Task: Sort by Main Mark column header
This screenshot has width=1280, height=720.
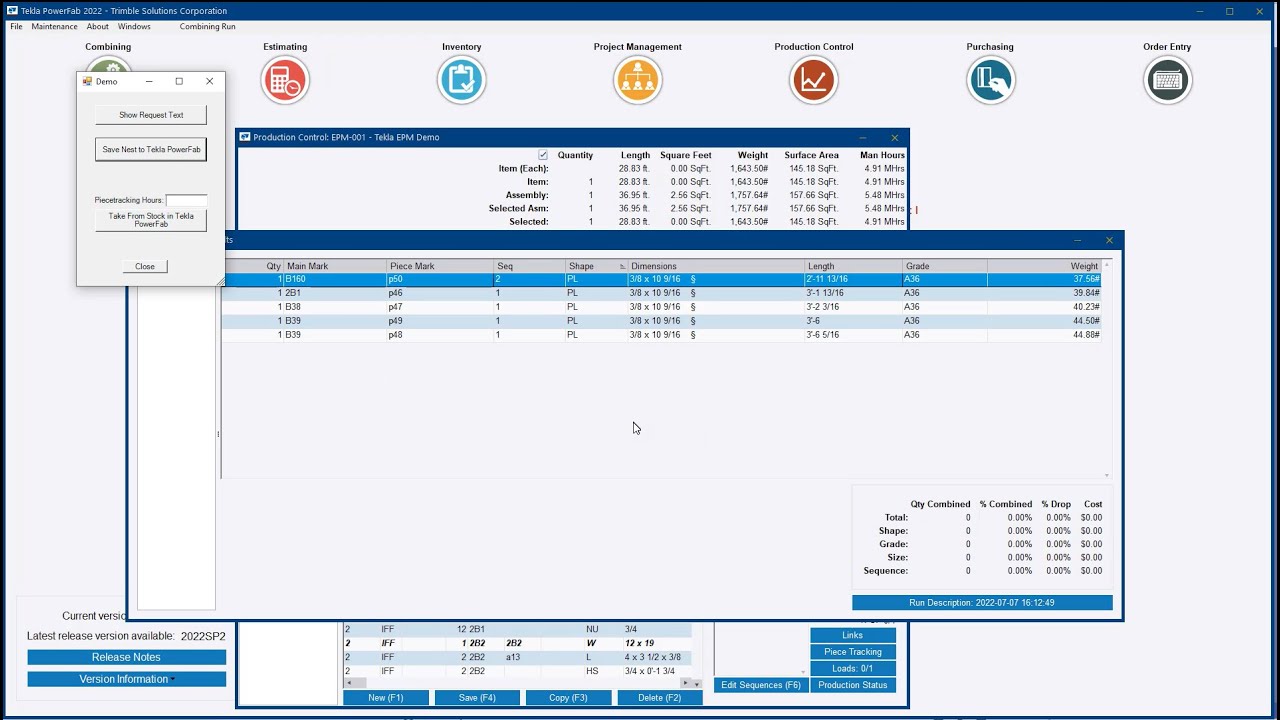Action: coord(335,266)
